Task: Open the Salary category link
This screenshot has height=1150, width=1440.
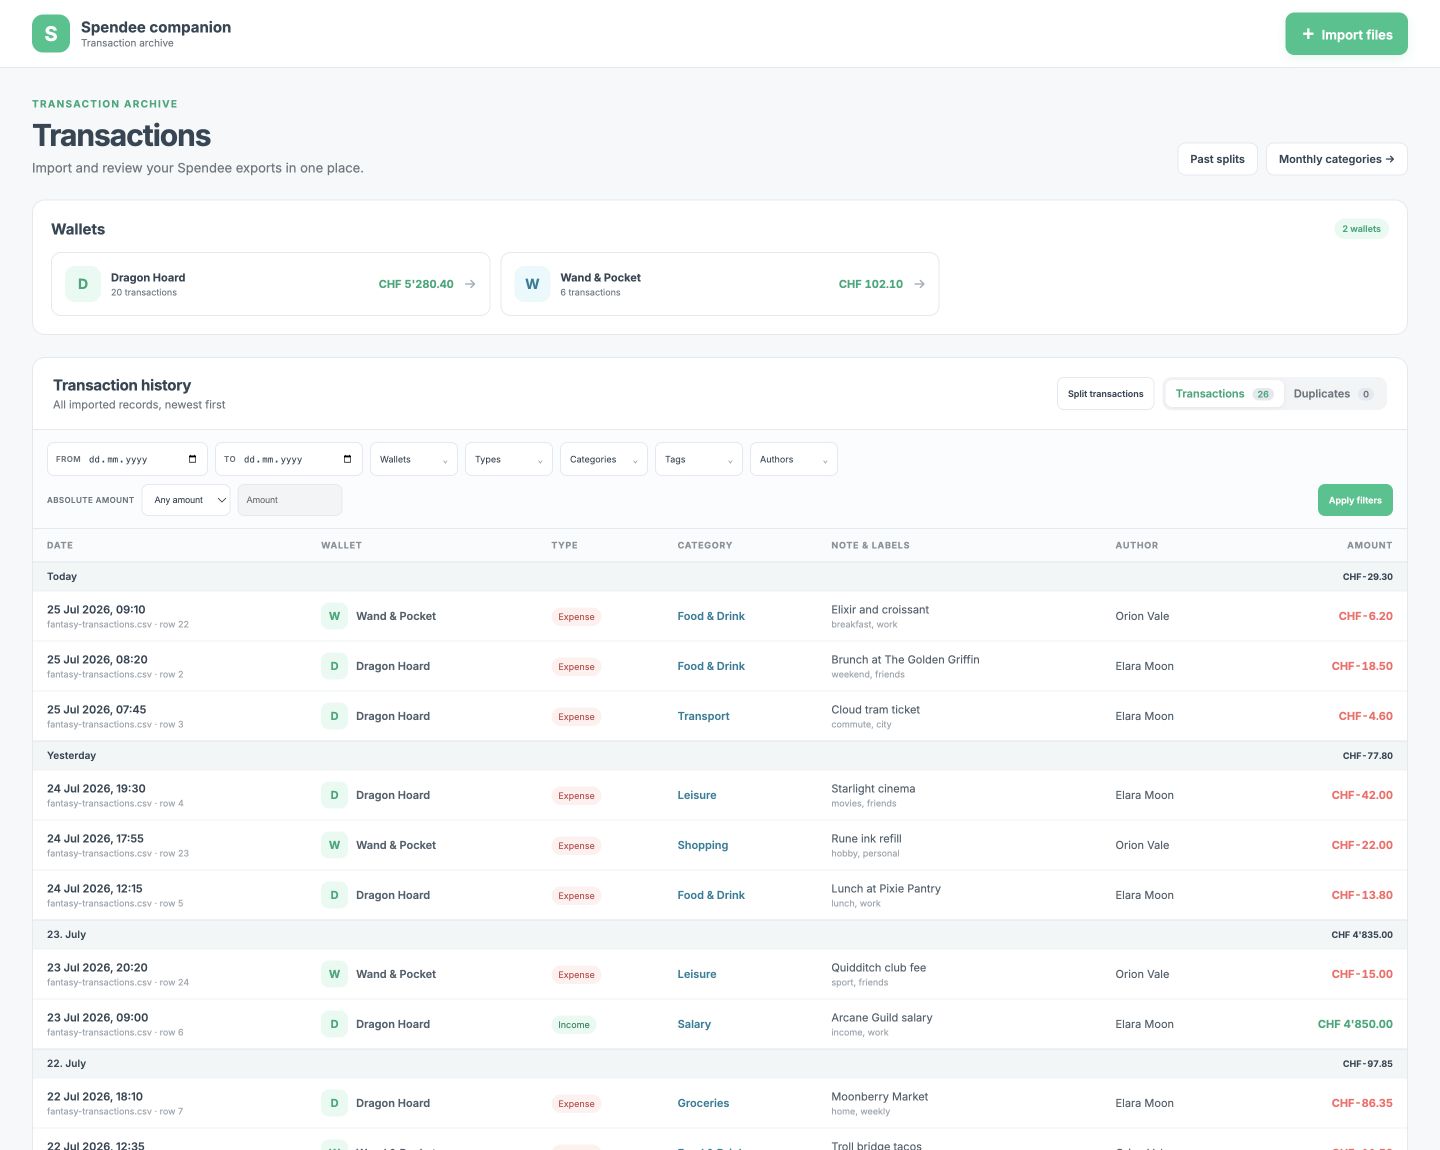Action: pos(694,1024)
